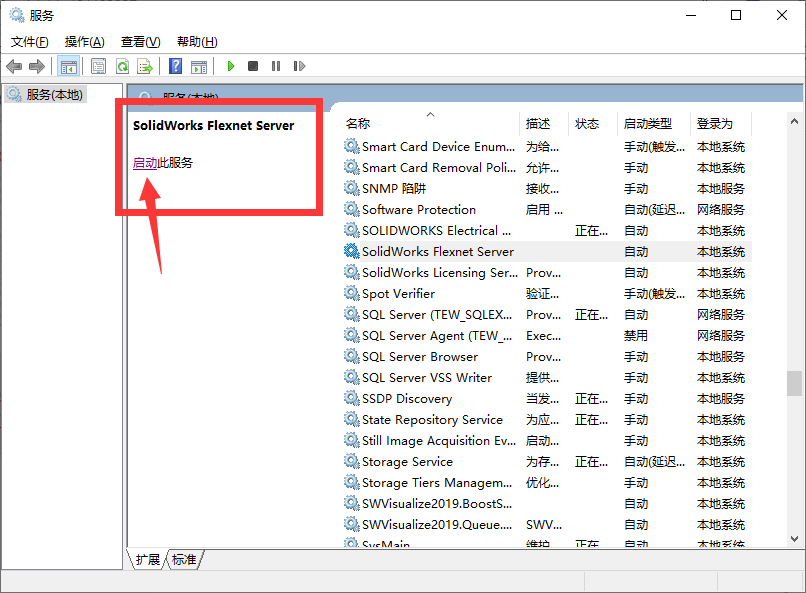Sort by the 名称 column header
The image size is (806, 593).
click(x=431, y=123)
